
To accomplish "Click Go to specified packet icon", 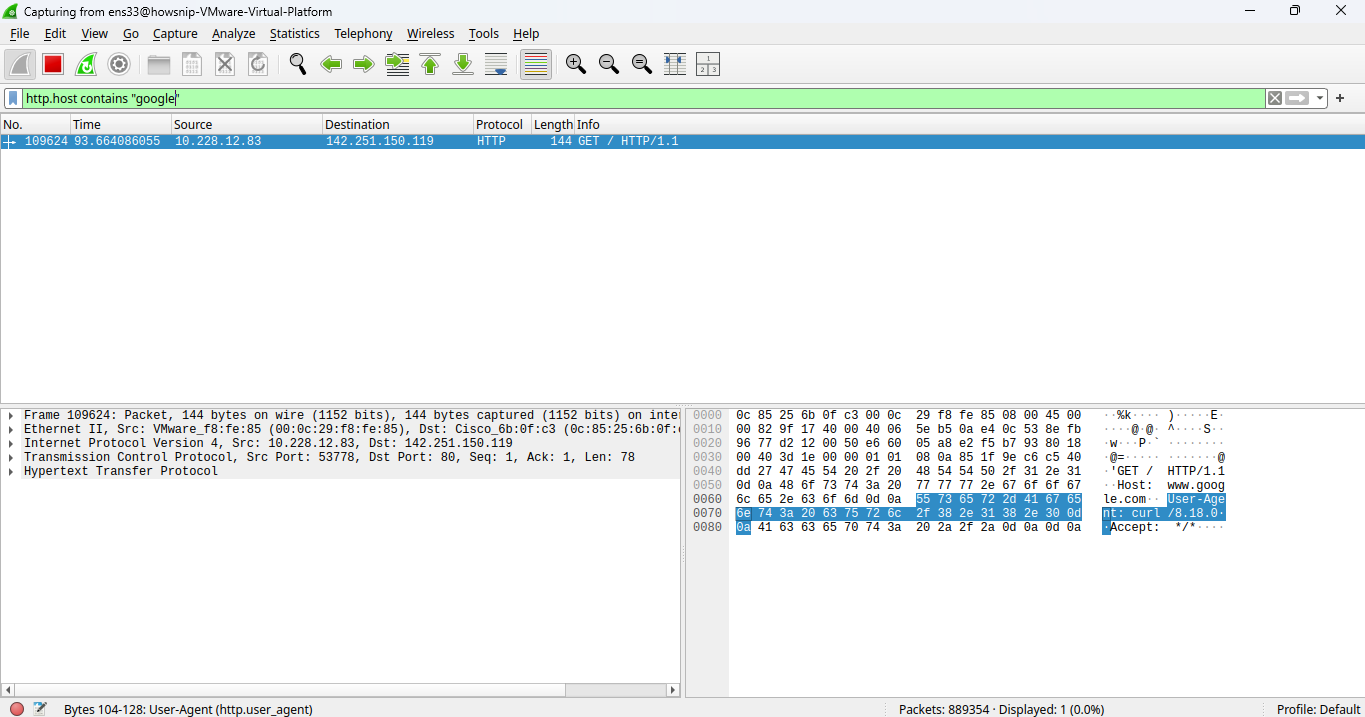I will coord(397,65).
